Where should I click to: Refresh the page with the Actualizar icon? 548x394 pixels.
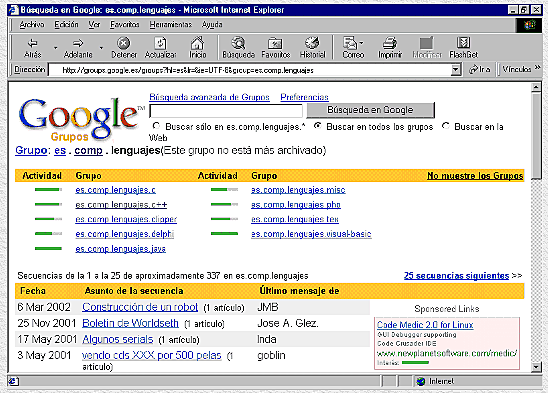coord(160,43)
